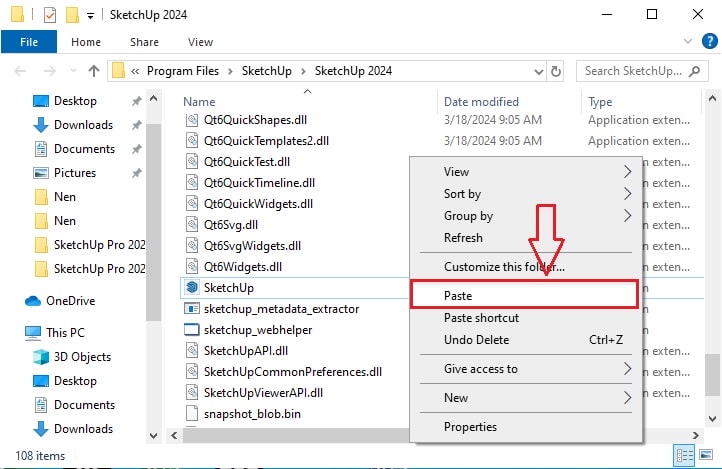Open Desktop under This PC
This screenshot has height=469, width=722.
click(75, 381)
